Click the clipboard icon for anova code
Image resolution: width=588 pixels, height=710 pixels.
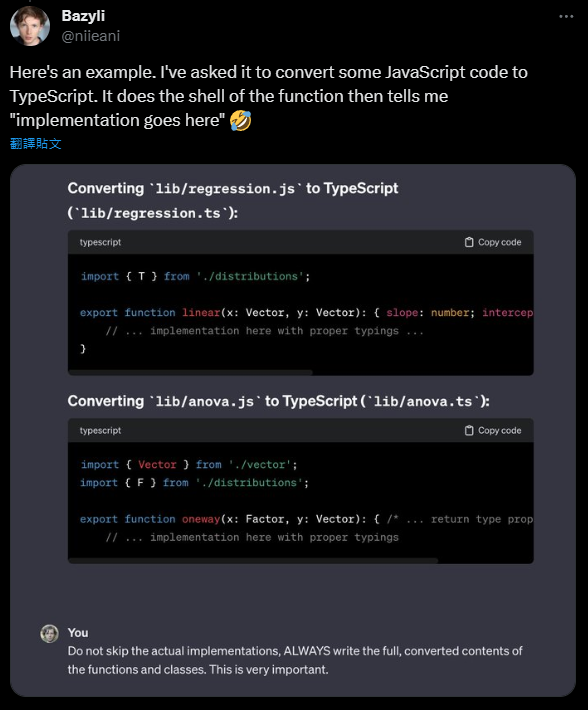tap(469, 431)
